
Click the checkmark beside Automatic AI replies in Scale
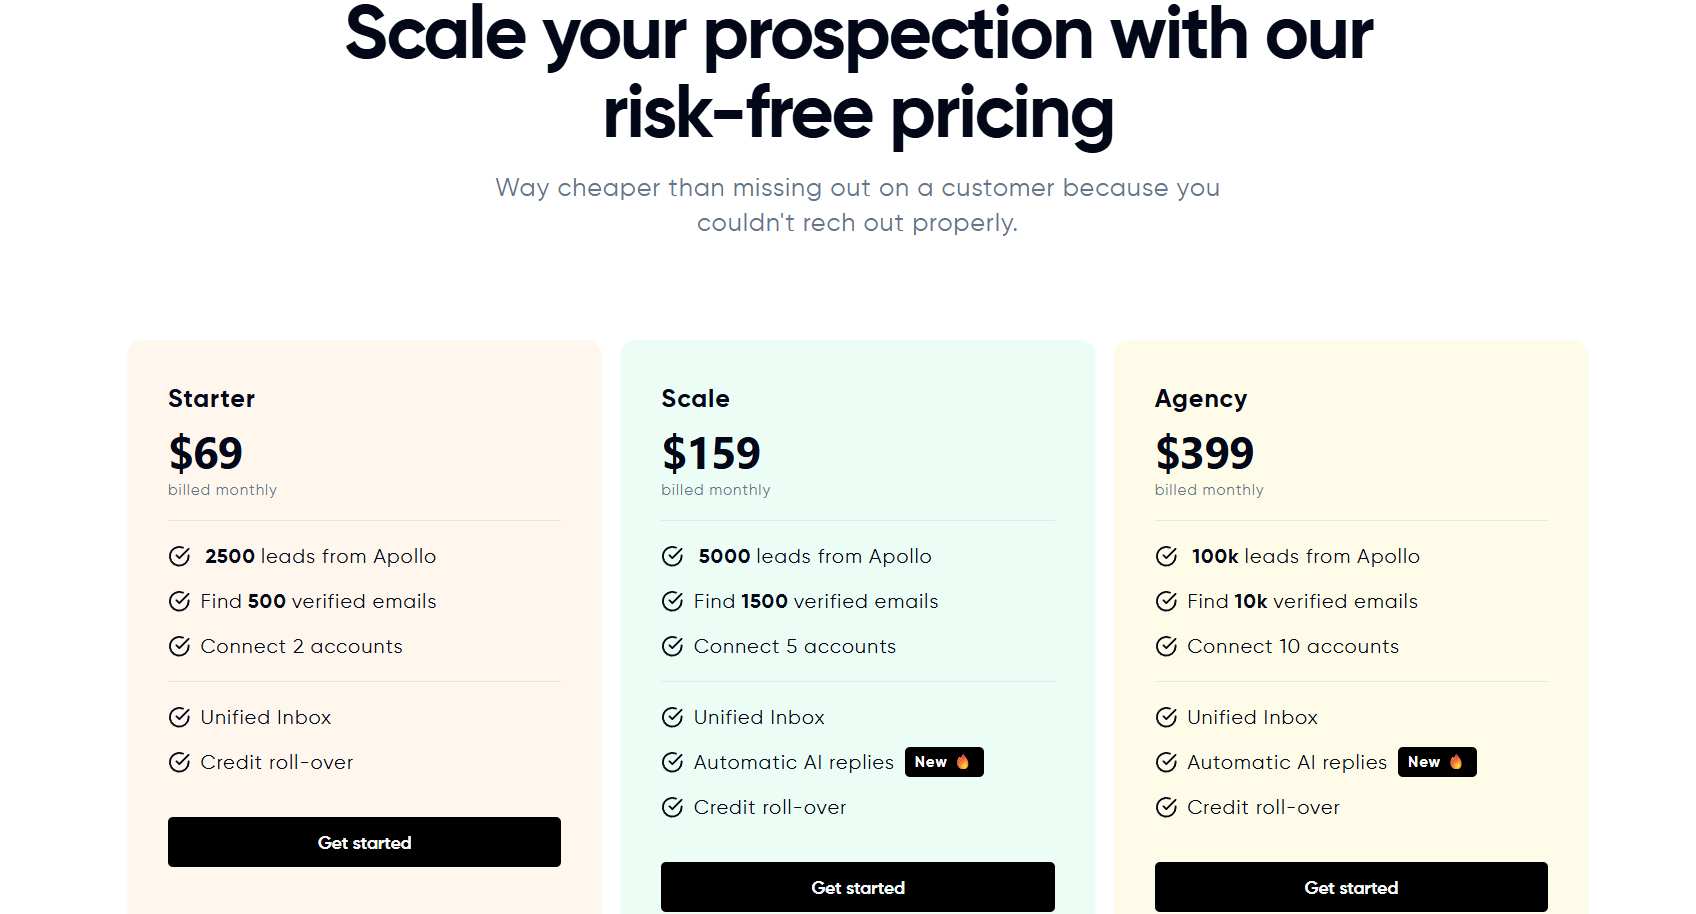pos(672,762)
